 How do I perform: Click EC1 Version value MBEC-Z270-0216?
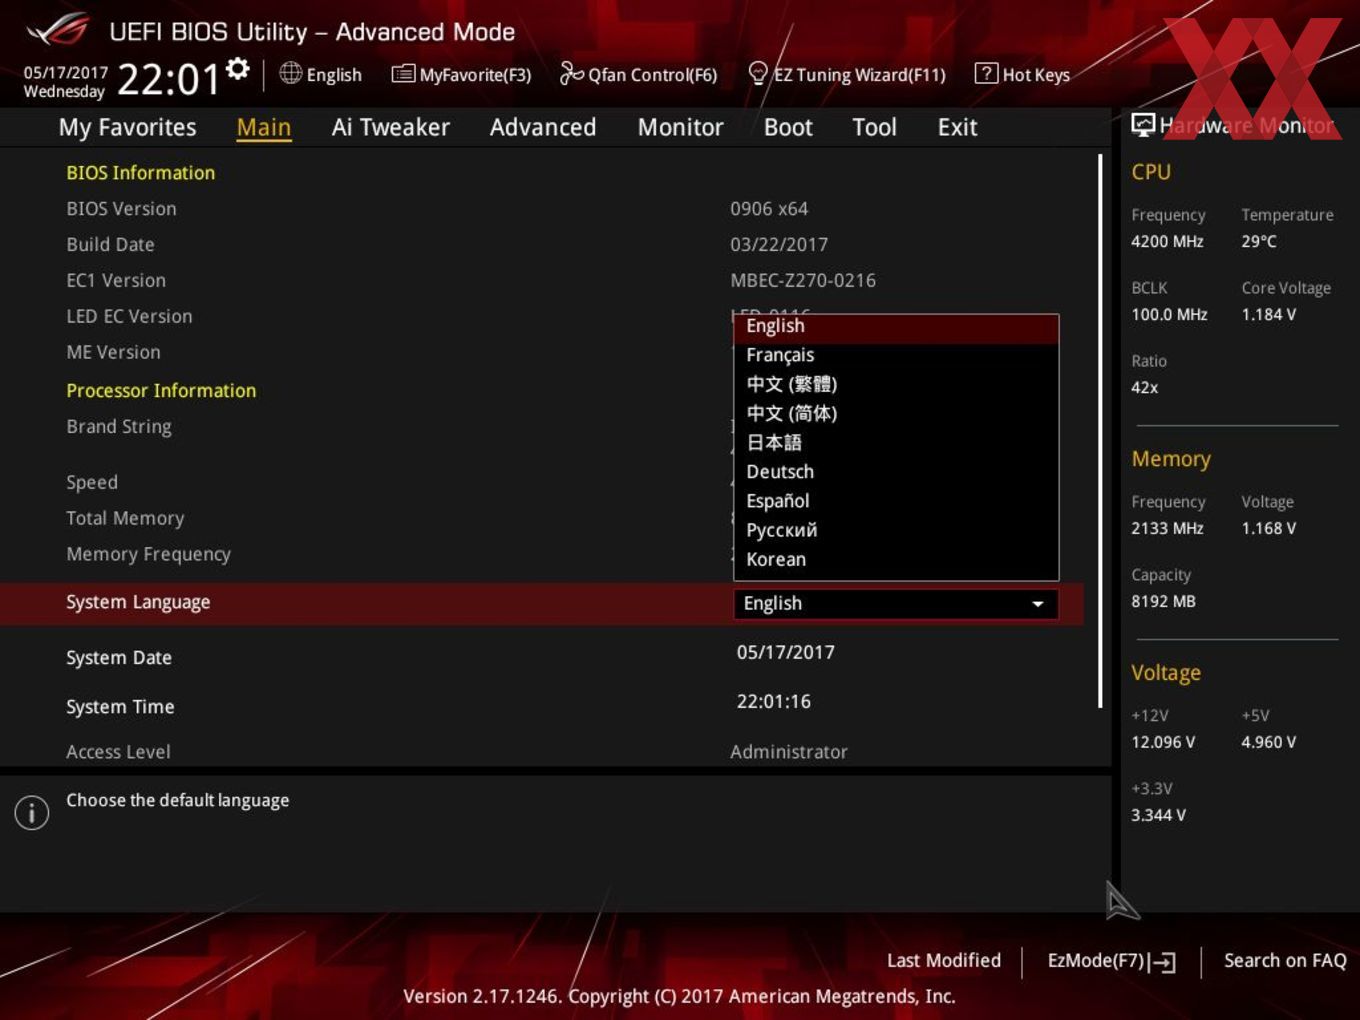tap(803, 281)
